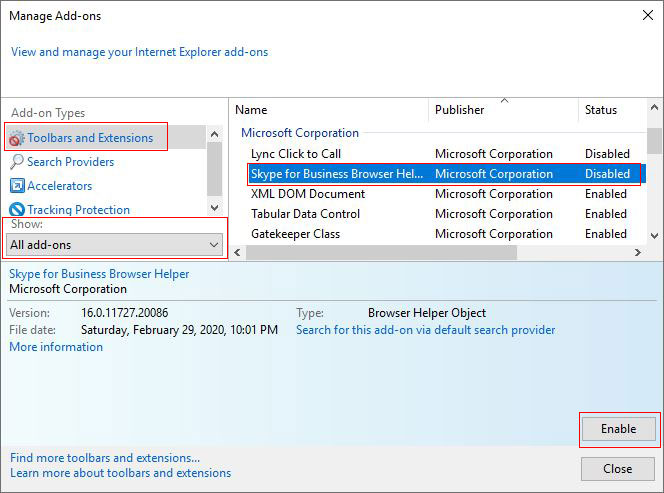Viewport: 664px width, 493px height.
Task: Select Skype for Business Browser Helper row
Action: (447, 174)
